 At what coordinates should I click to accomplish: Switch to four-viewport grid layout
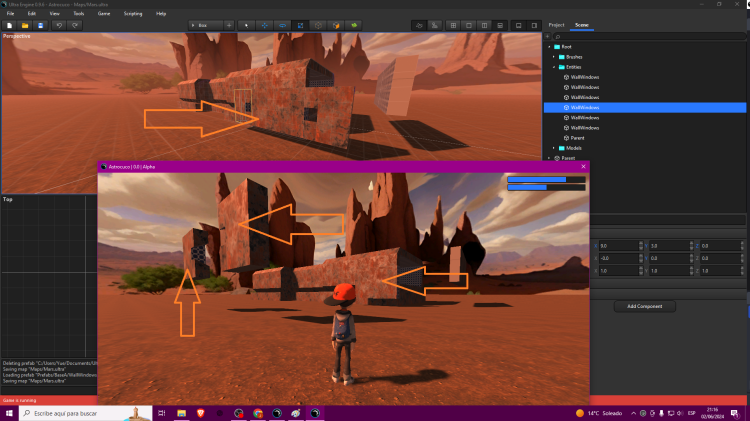click(x=451, y=23)
